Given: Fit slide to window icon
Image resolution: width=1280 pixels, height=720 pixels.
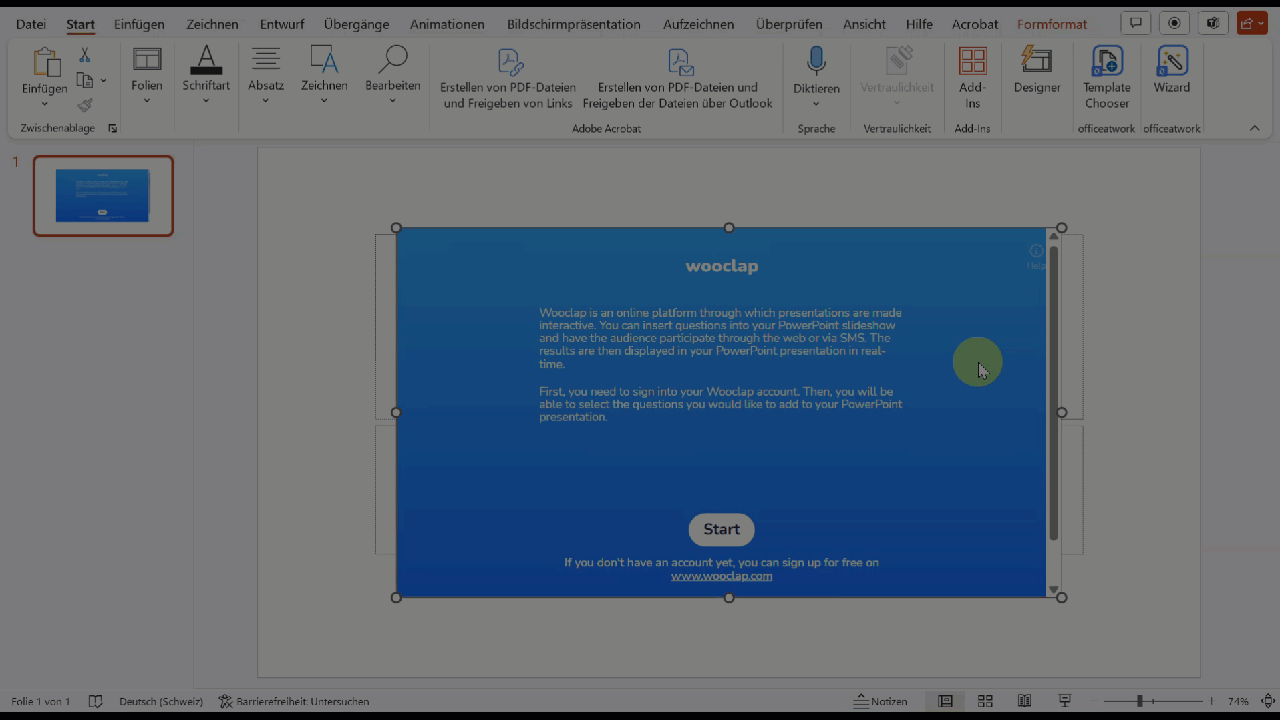Looking at the screenshot, I should 1268,701.
